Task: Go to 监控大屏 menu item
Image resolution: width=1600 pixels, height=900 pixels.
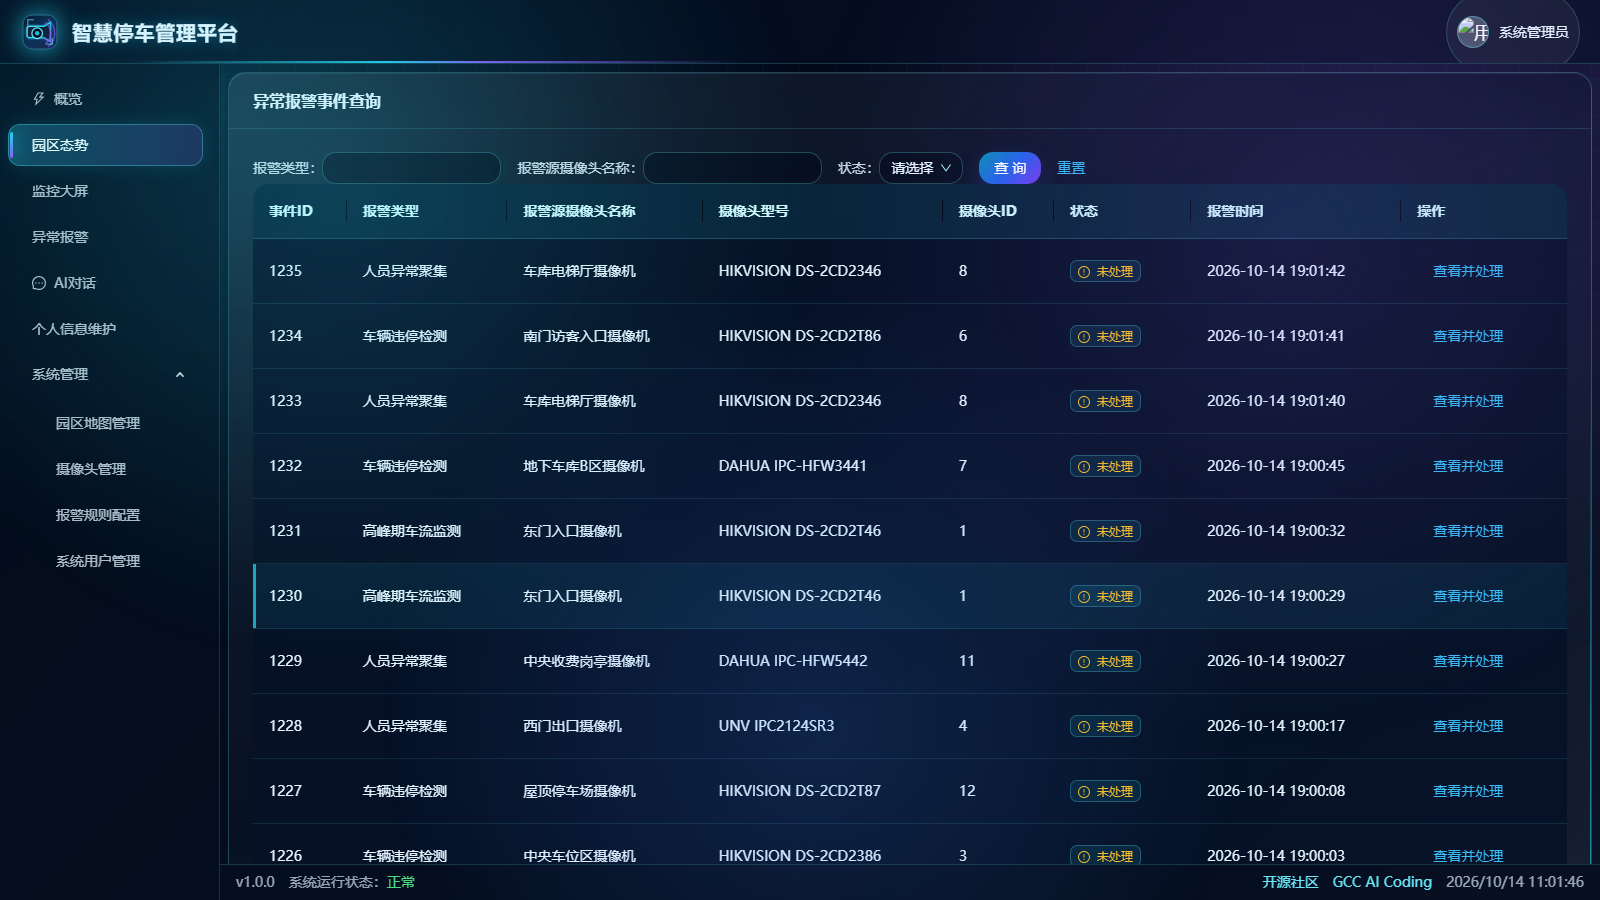Action: tap(105, 191)
